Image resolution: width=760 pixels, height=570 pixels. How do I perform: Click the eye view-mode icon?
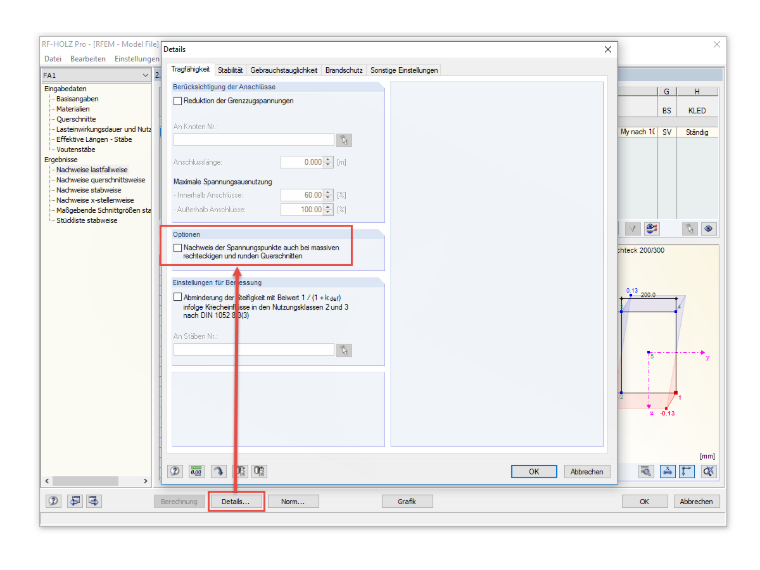coord(709,229)
